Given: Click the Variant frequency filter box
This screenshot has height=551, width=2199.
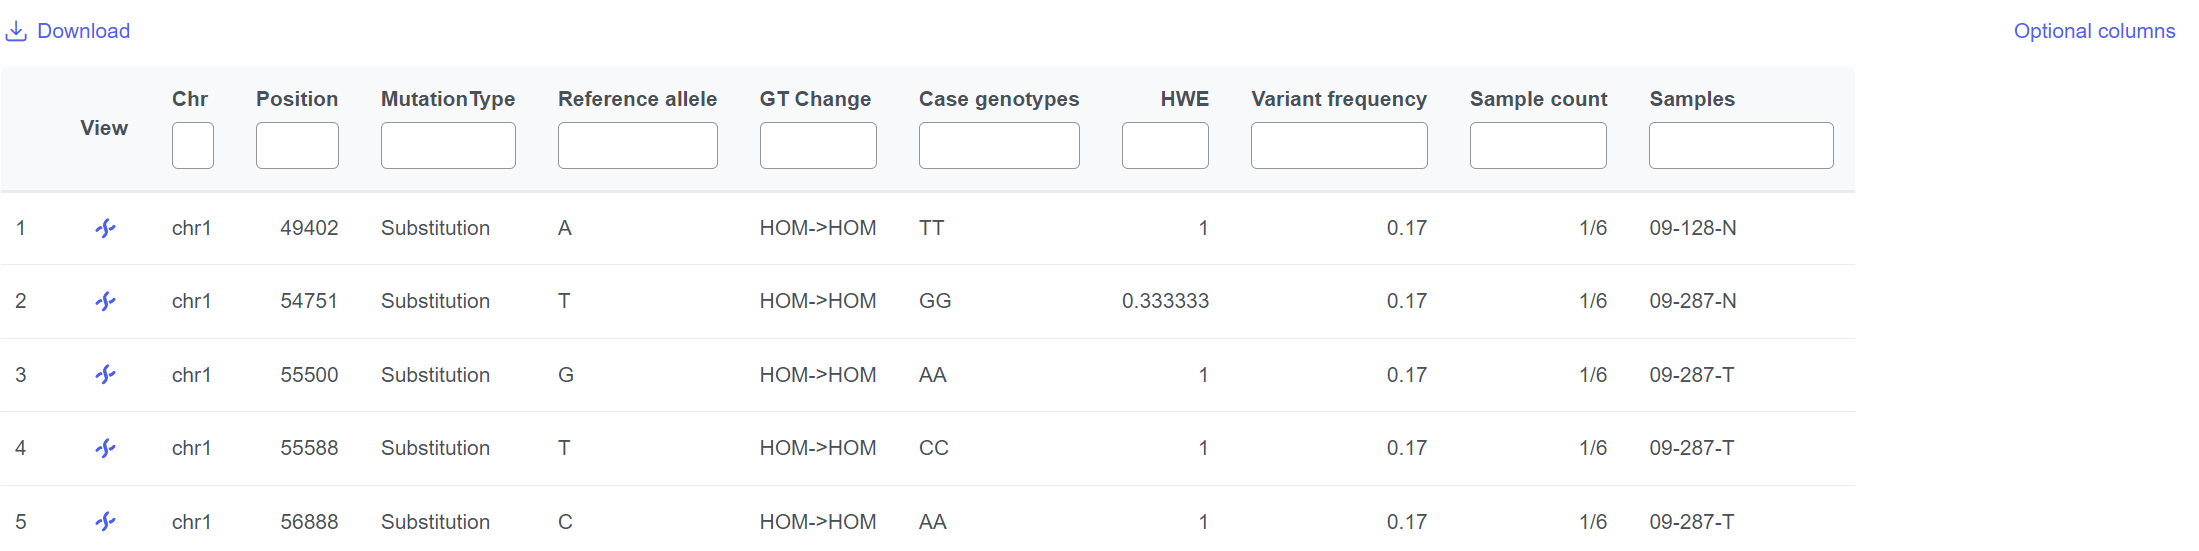Looking at the screenshot, I should [1339, 146].
